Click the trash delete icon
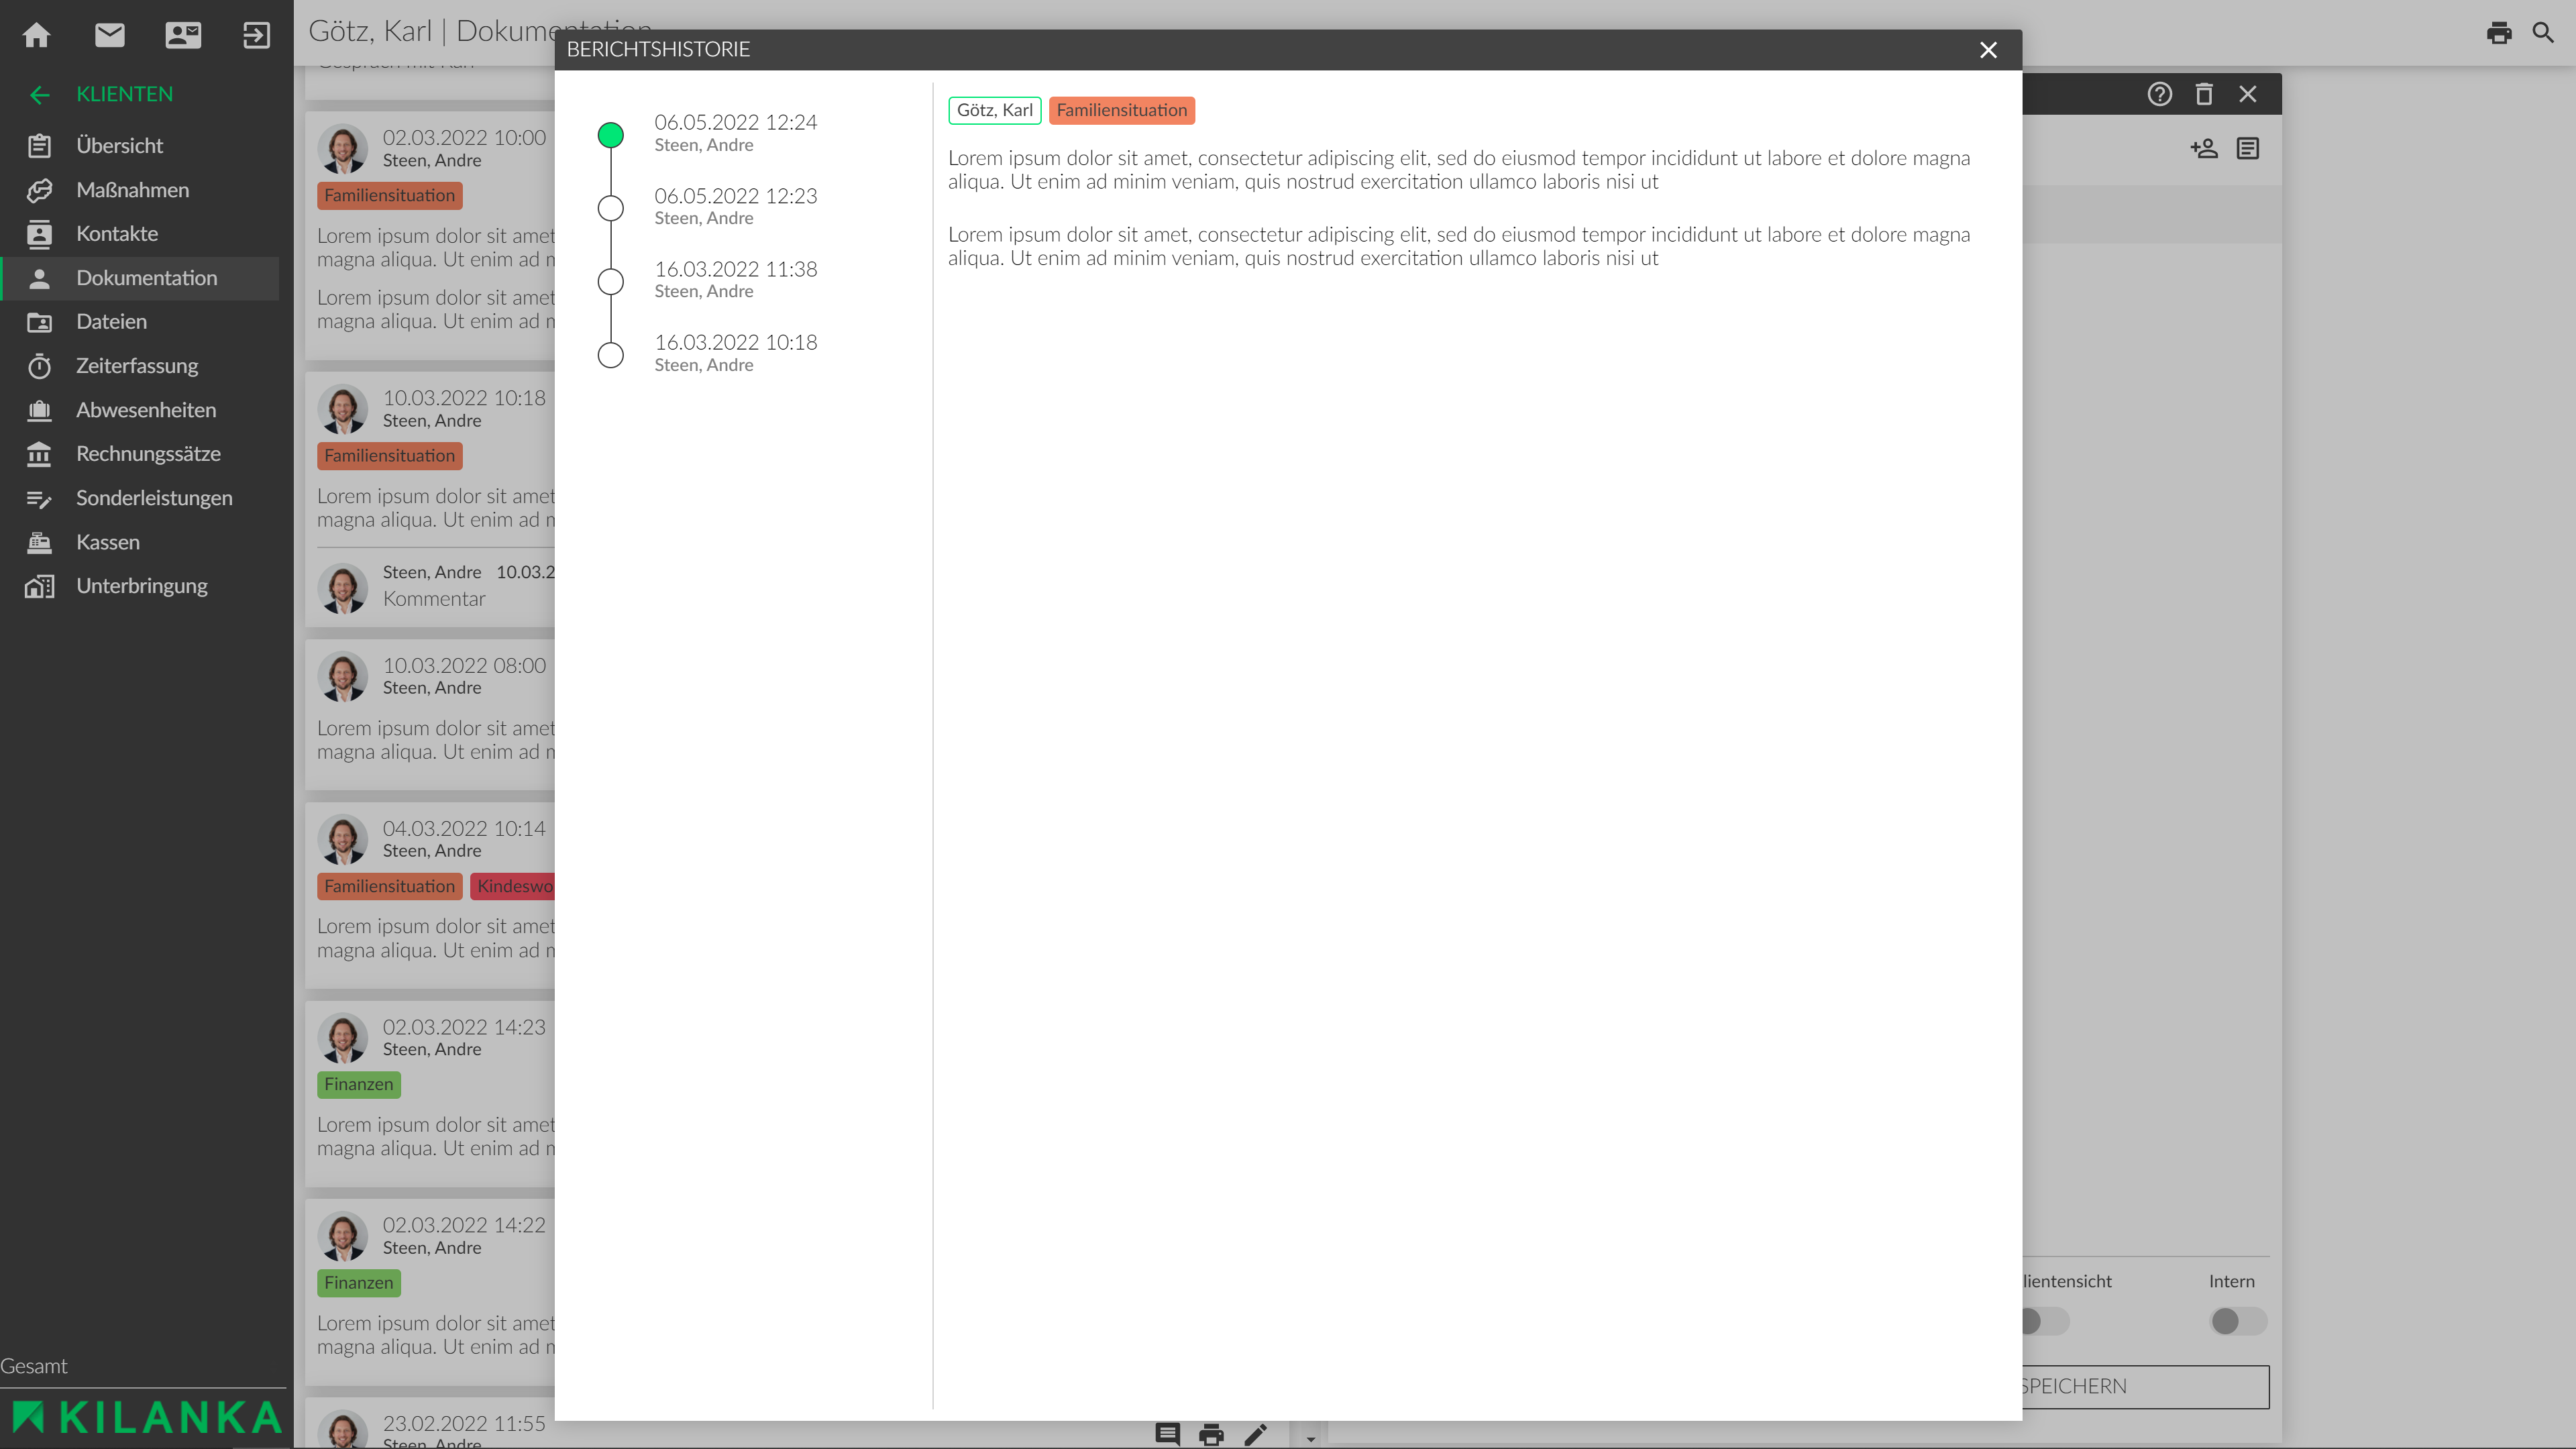 click(x=2204, y=94)
